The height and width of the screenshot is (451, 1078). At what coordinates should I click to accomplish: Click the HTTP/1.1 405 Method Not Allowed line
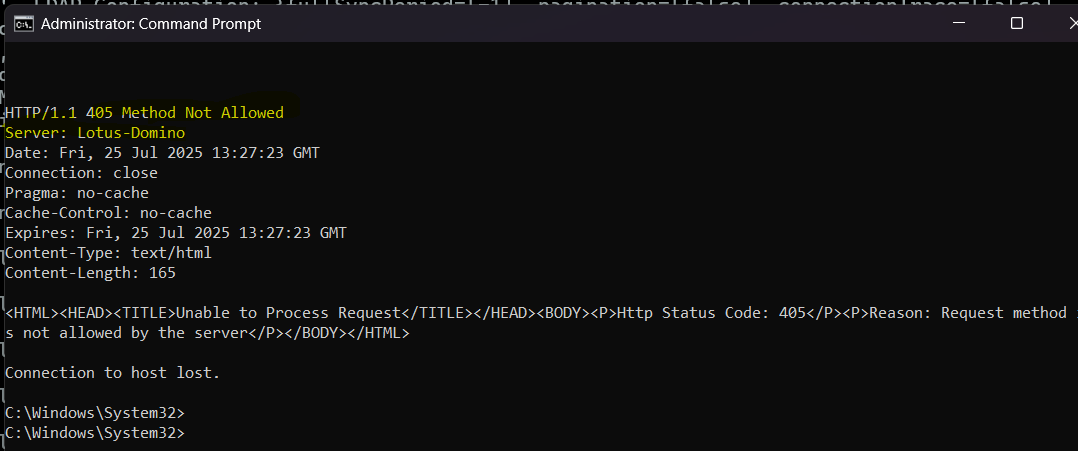144,112
